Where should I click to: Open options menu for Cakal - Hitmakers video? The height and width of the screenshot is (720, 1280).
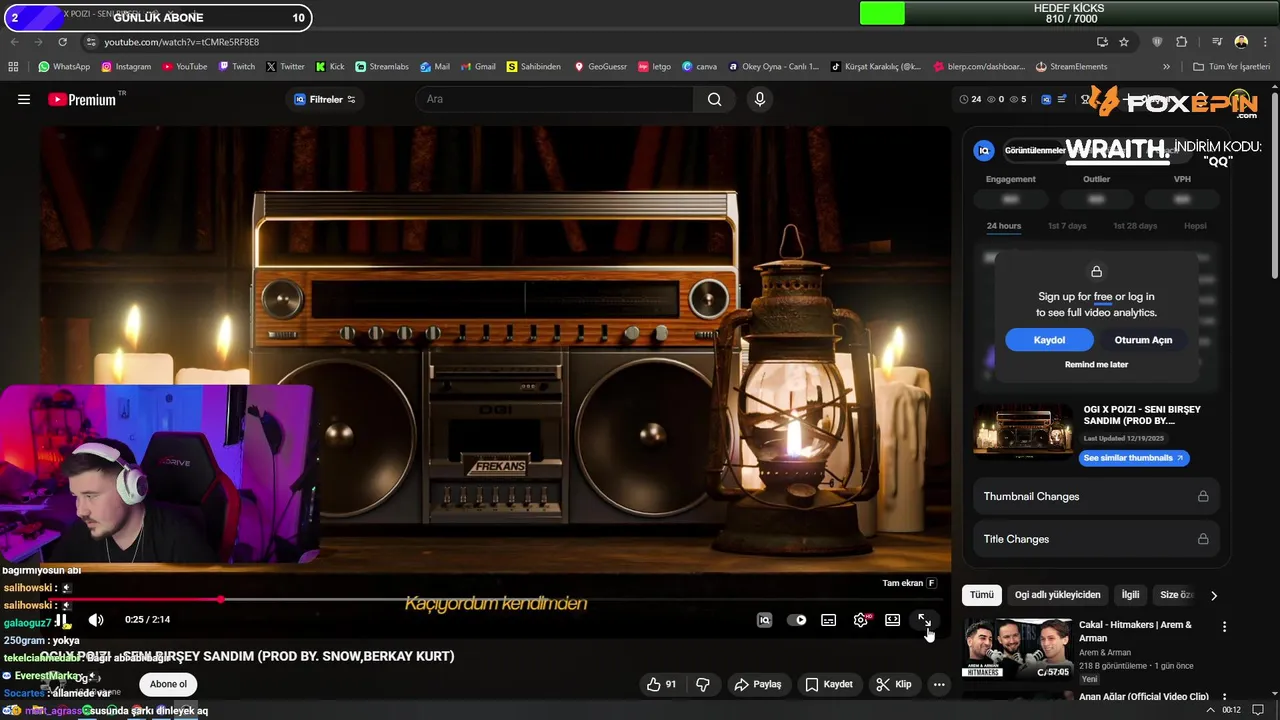1224,627
